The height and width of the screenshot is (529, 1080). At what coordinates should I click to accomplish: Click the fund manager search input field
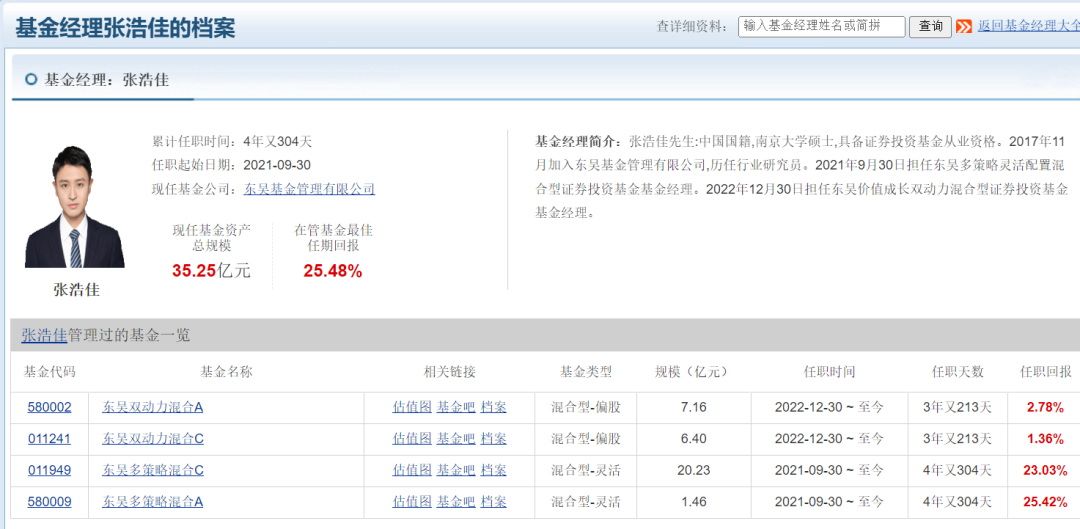[822, 27]
